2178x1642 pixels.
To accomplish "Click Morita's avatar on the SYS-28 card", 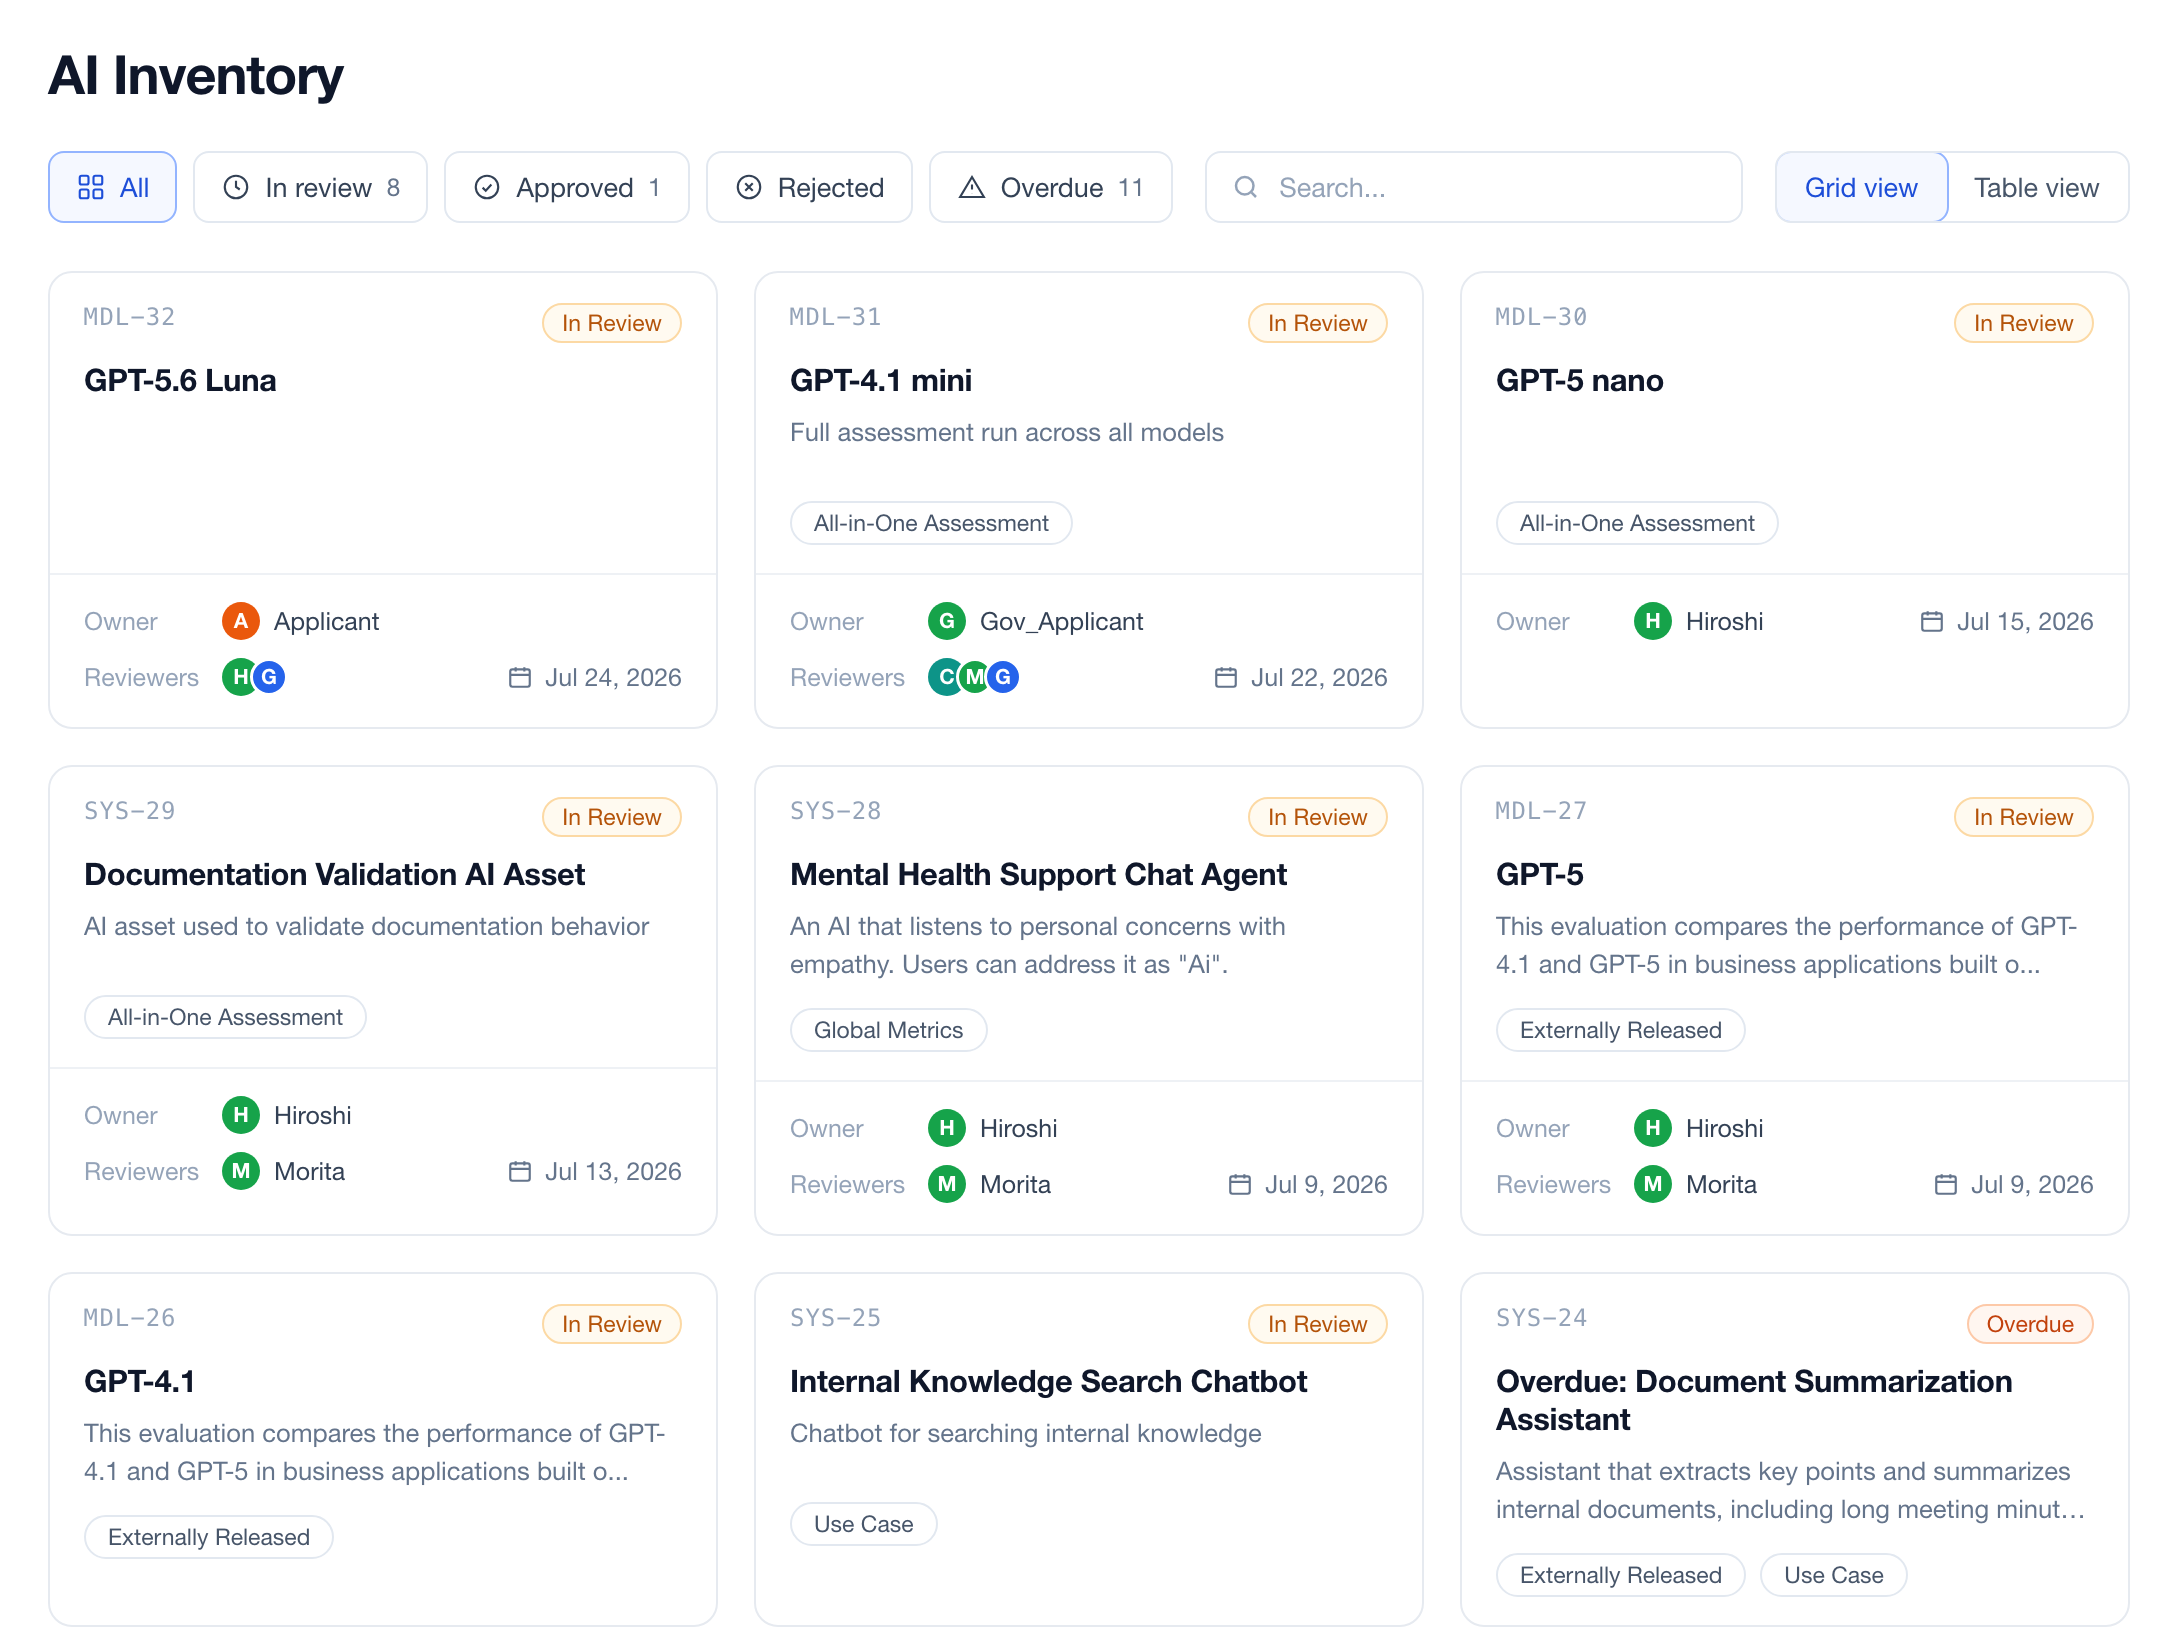I will [x=947, y=1184].
